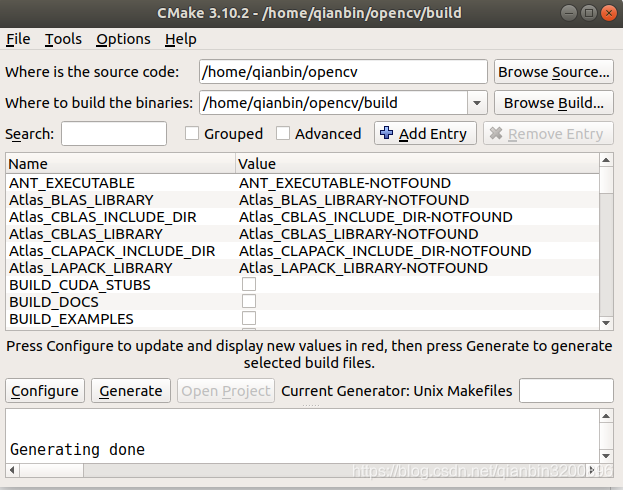Toggle the BUILD_EXAMPLES checkbox
Screen dimensions: 623x490
[x=249, y=318]
